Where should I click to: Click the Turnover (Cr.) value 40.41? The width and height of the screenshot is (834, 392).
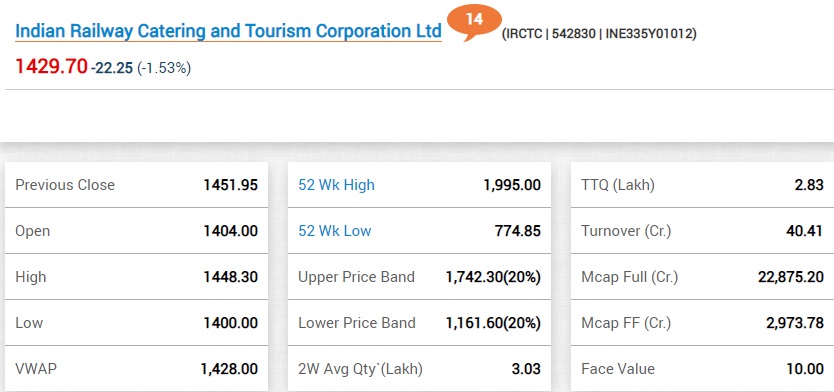tap(805, 231)
